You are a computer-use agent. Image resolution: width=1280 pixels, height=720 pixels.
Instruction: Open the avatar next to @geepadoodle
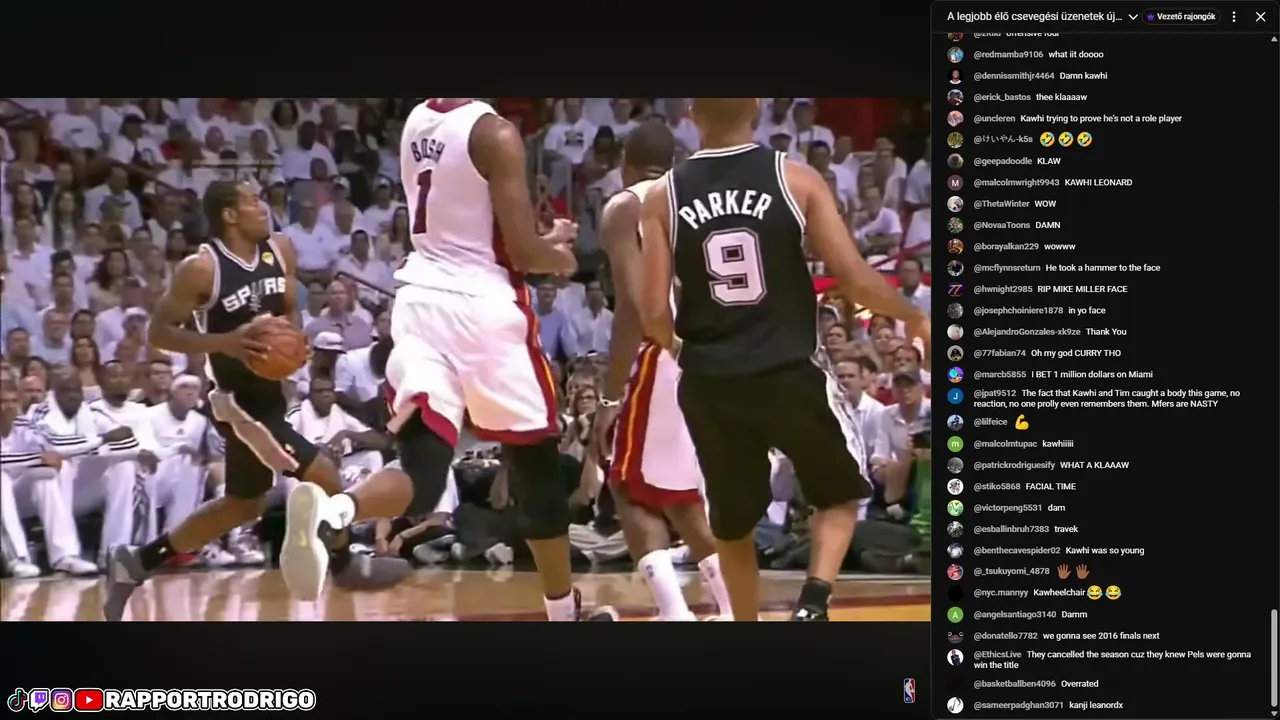pyautogui.click(x=955, y=161)
